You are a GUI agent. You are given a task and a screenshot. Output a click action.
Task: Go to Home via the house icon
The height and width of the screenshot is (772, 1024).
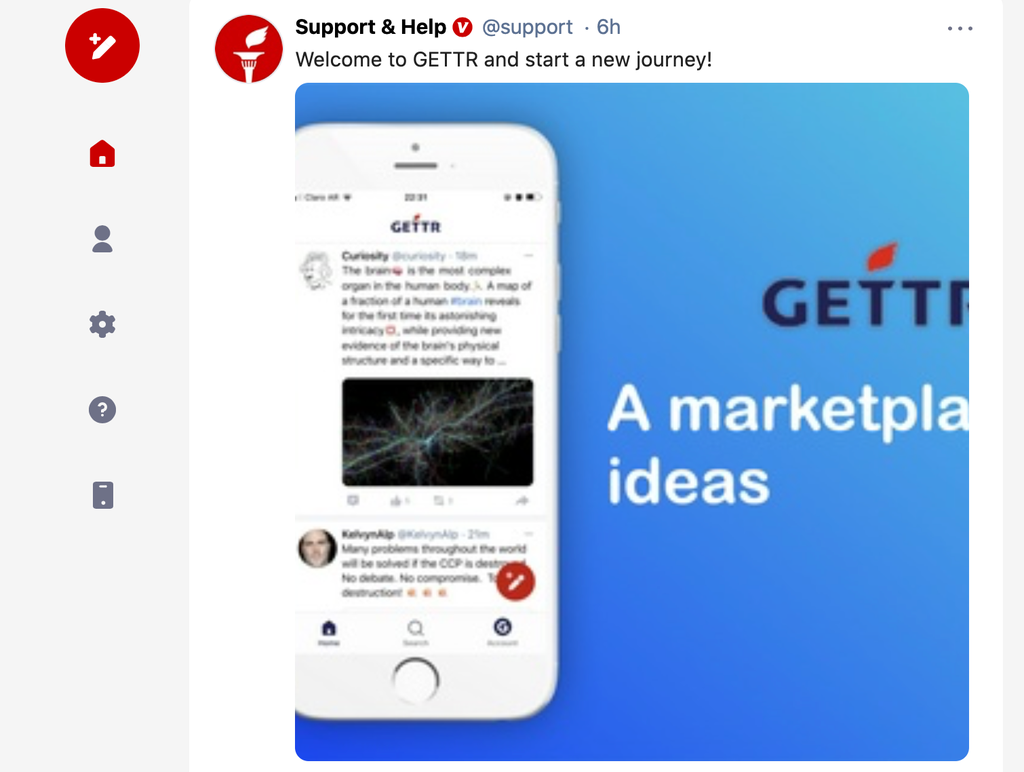(x=103, y=154)
